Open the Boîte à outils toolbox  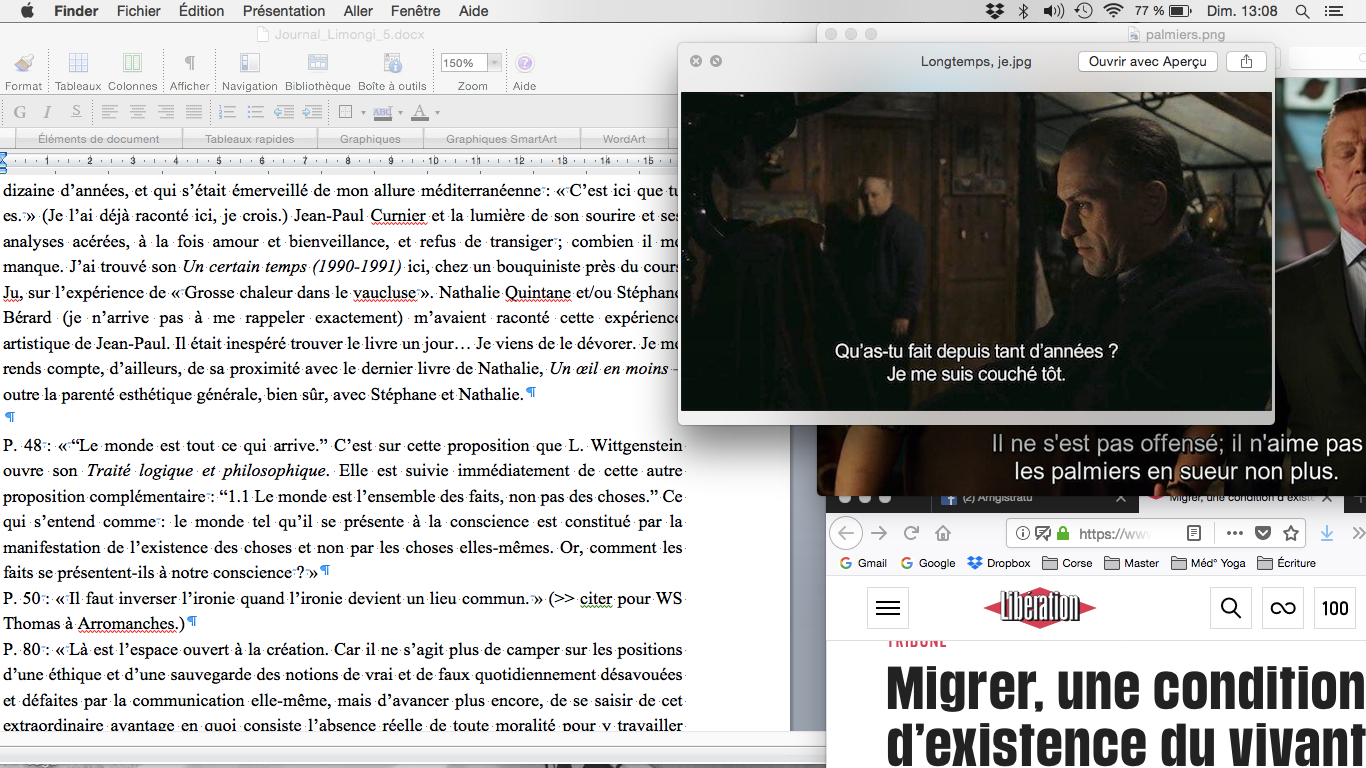(x=391, y=64)
